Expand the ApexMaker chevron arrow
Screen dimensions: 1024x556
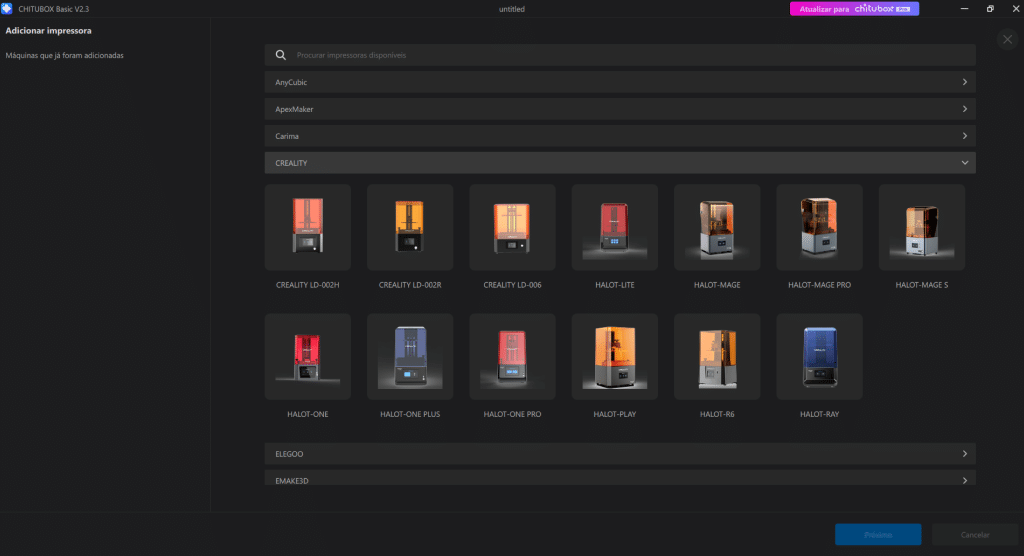click(x=965, y=109)
